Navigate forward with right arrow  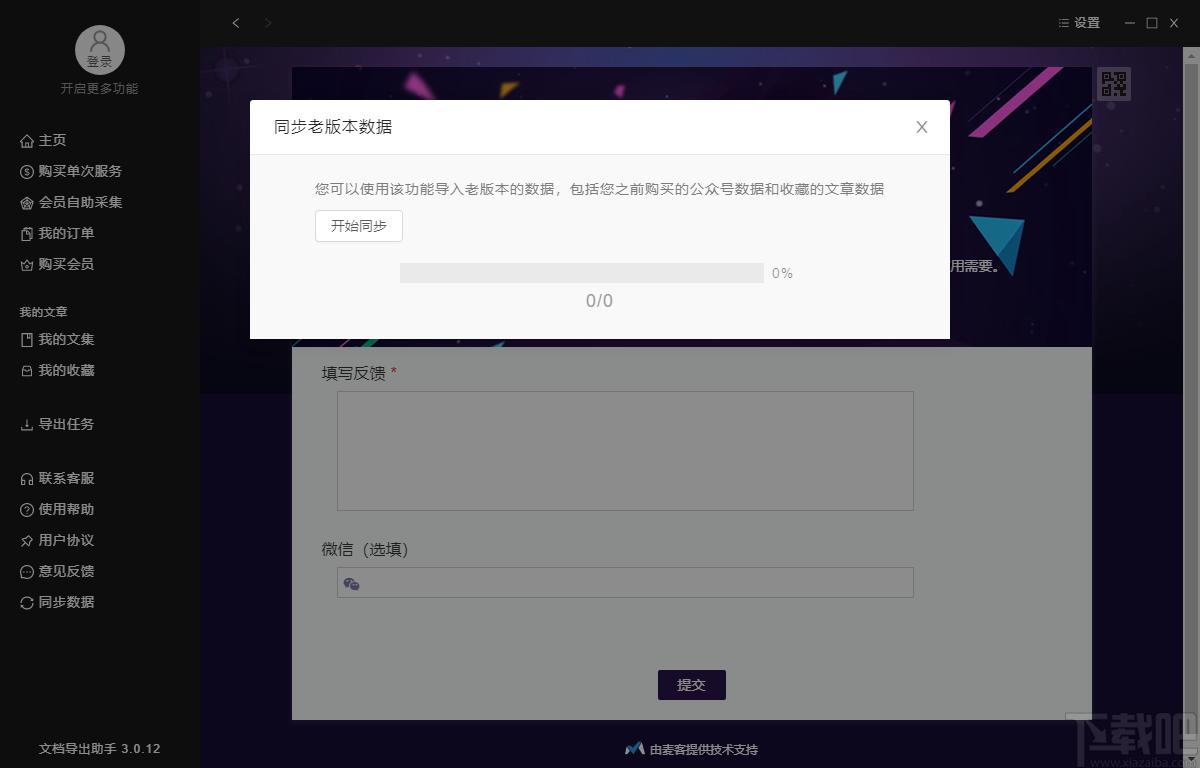[268, 23]
